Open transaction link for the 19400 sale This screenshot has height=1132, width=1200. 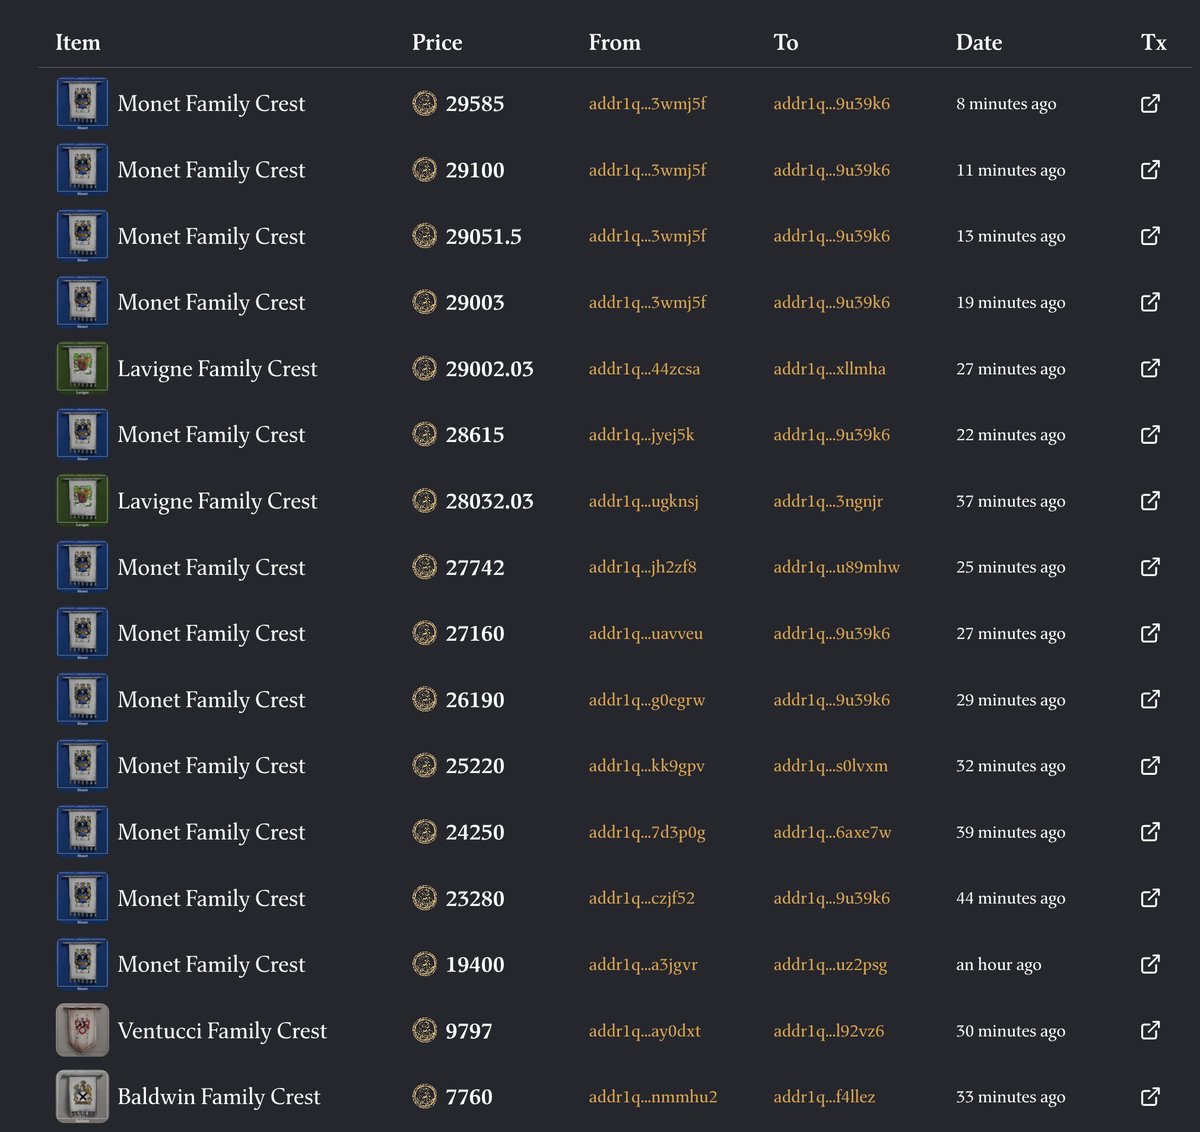pos(1150,964)
